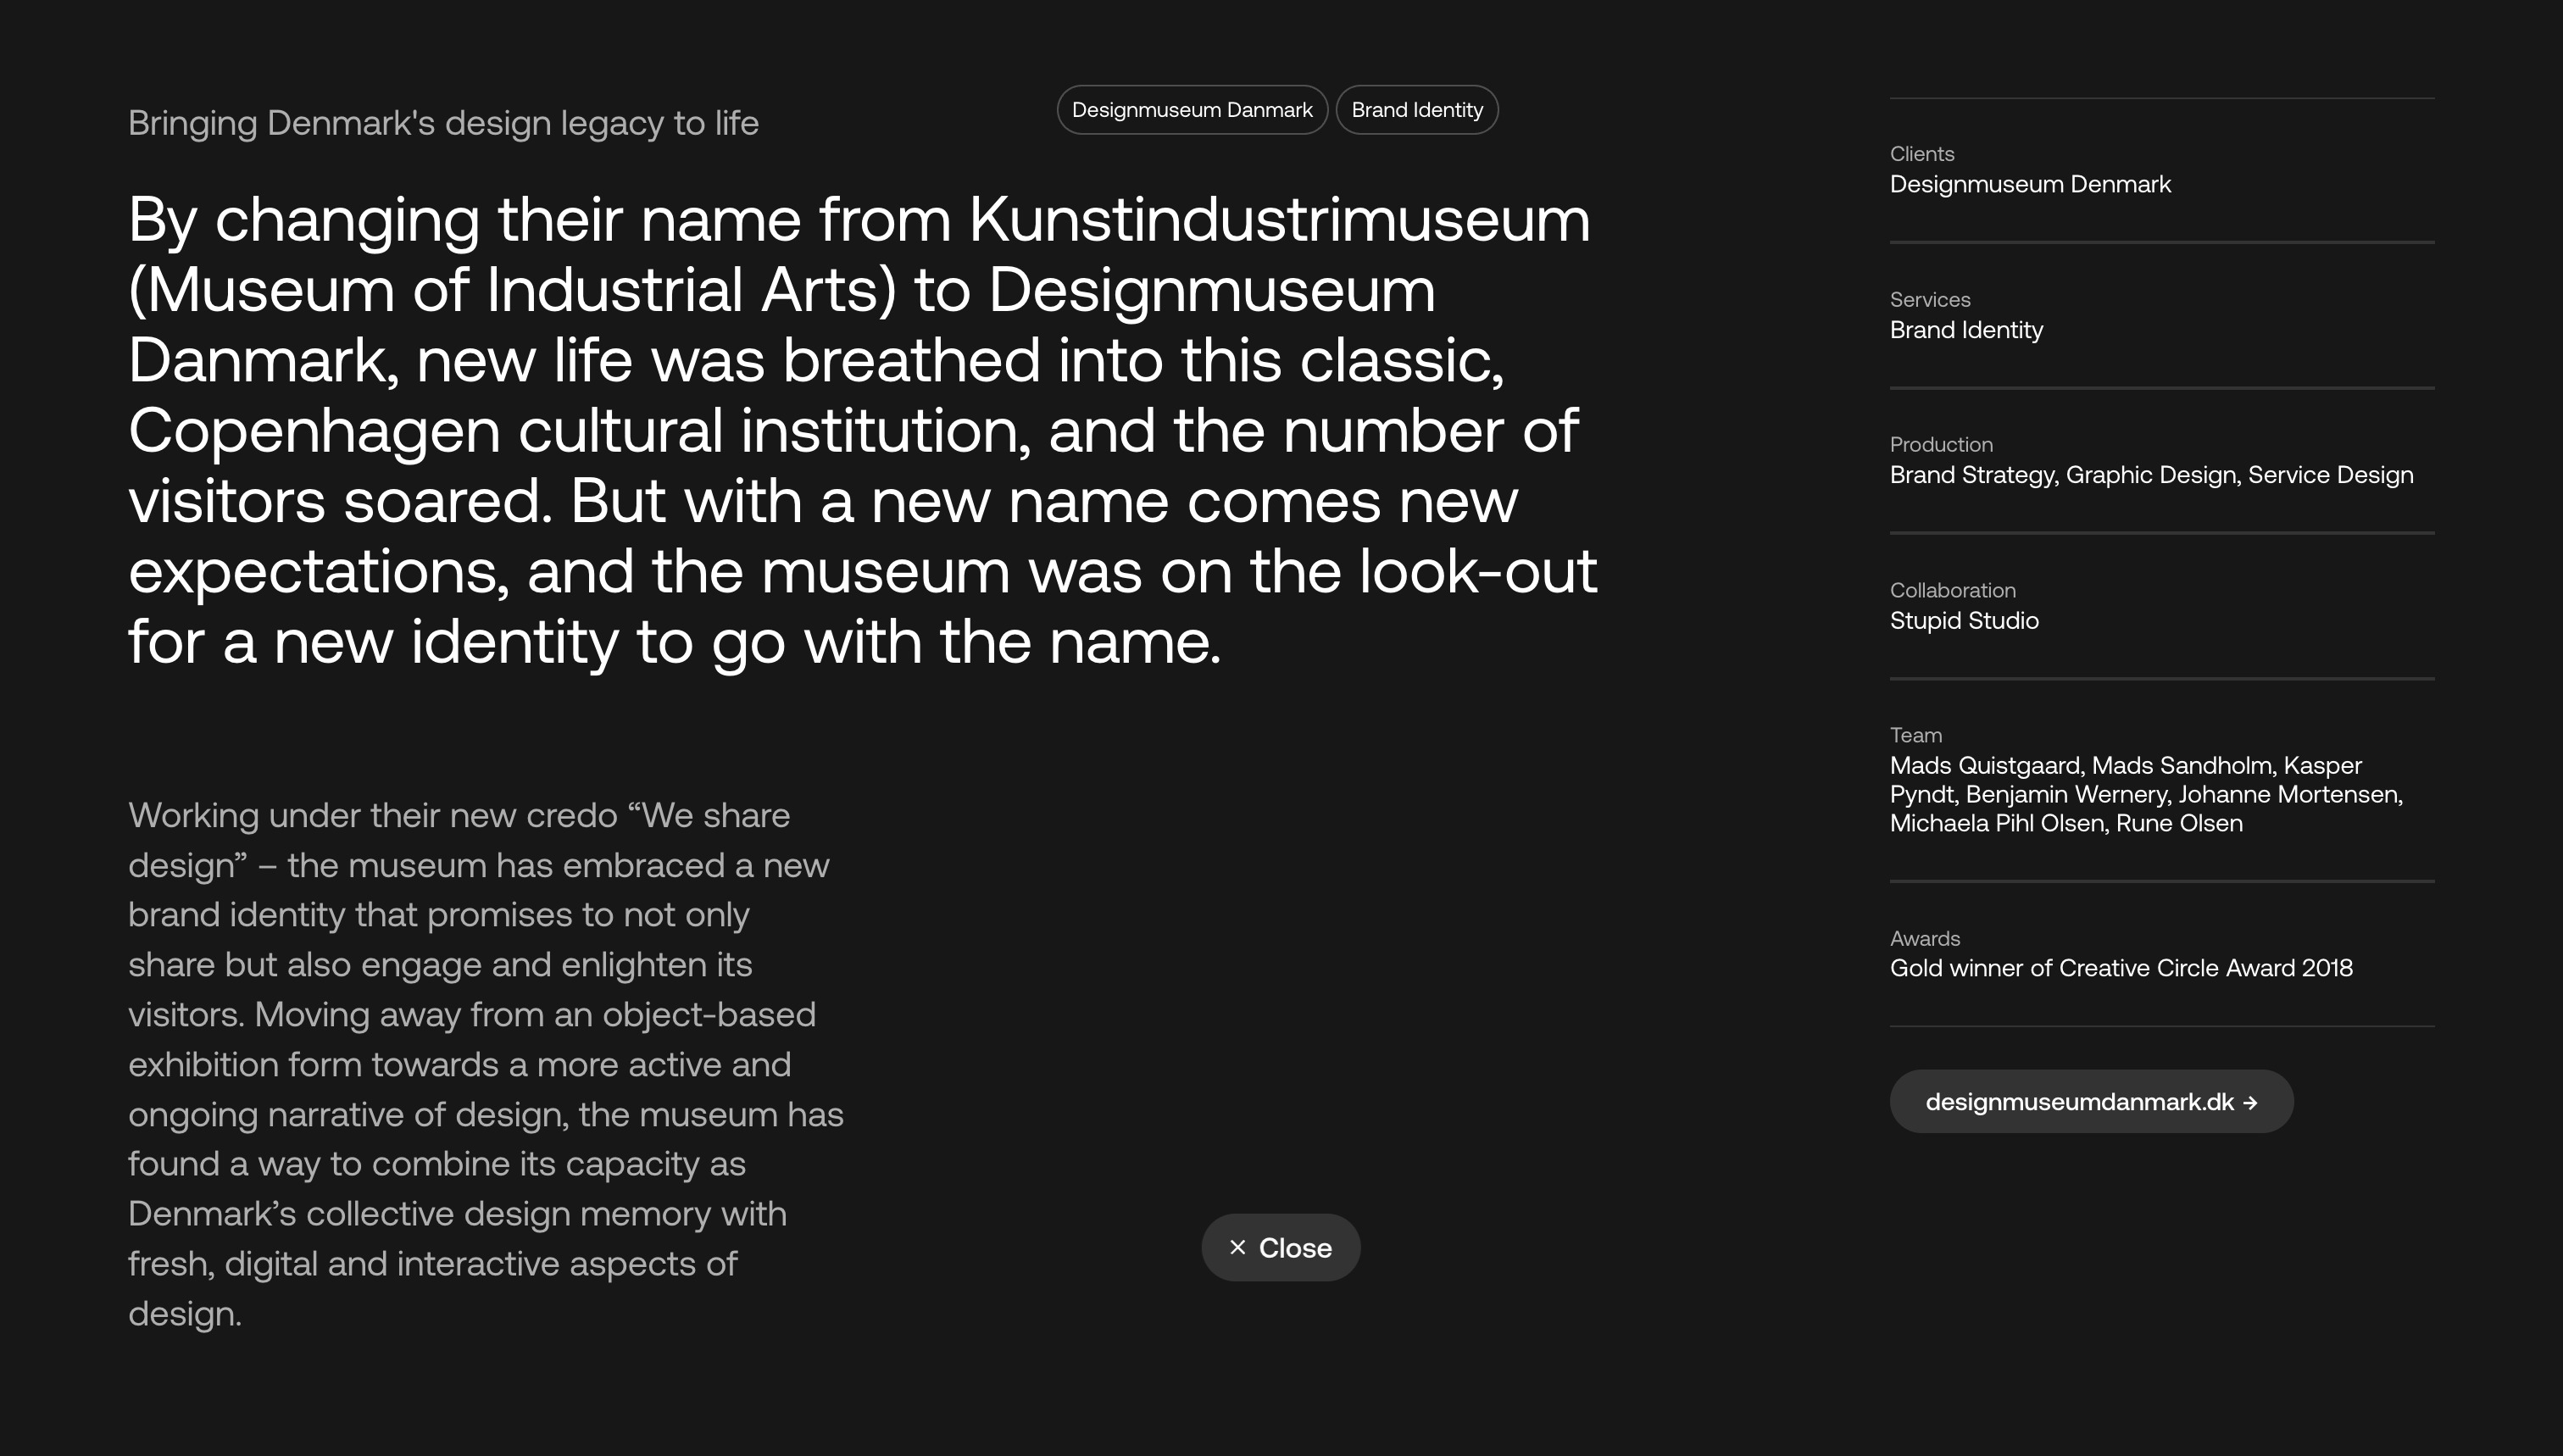Viewport: 2563px width, 1456px height.
Task: Open the designmuseumdanmark.dk website link
Action: [2079, 1102]
